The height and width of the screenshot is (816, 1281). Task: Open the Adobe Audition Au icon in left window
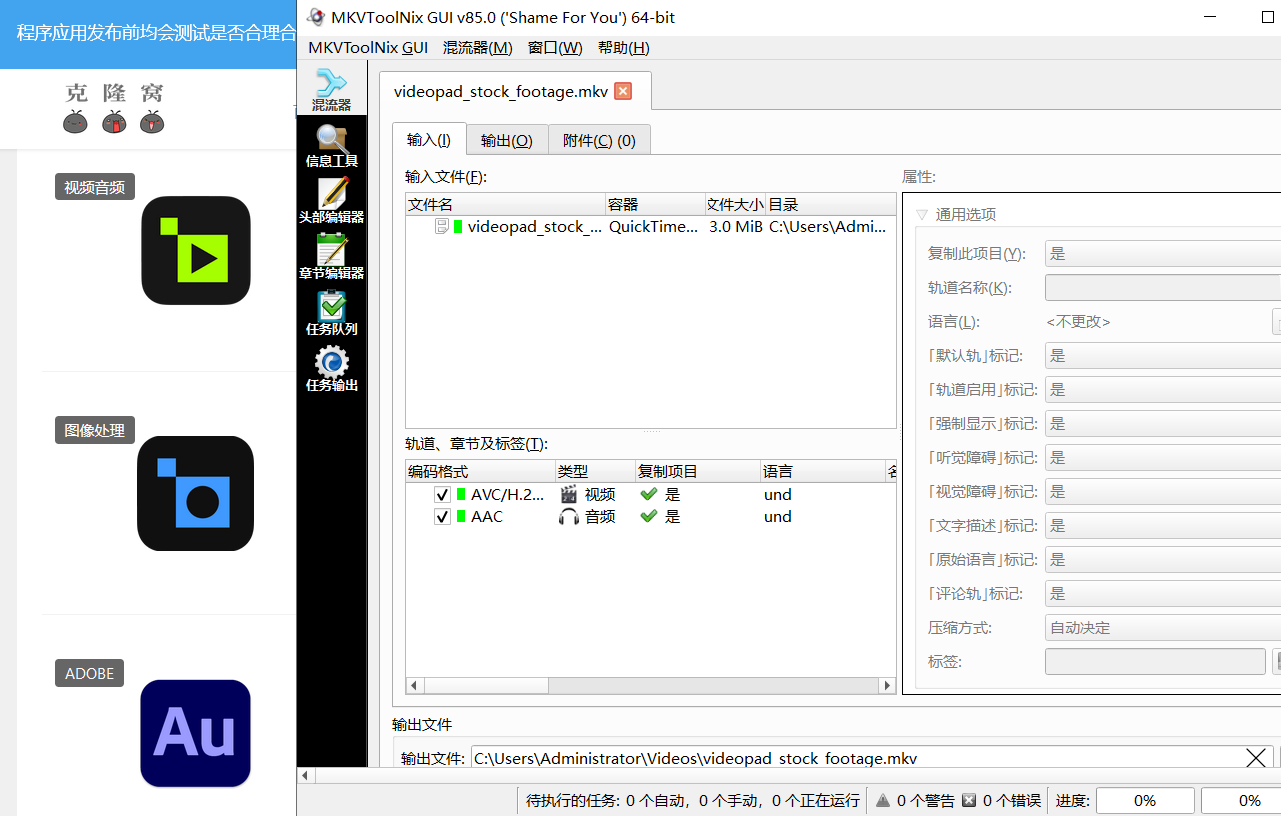point(195,733)
